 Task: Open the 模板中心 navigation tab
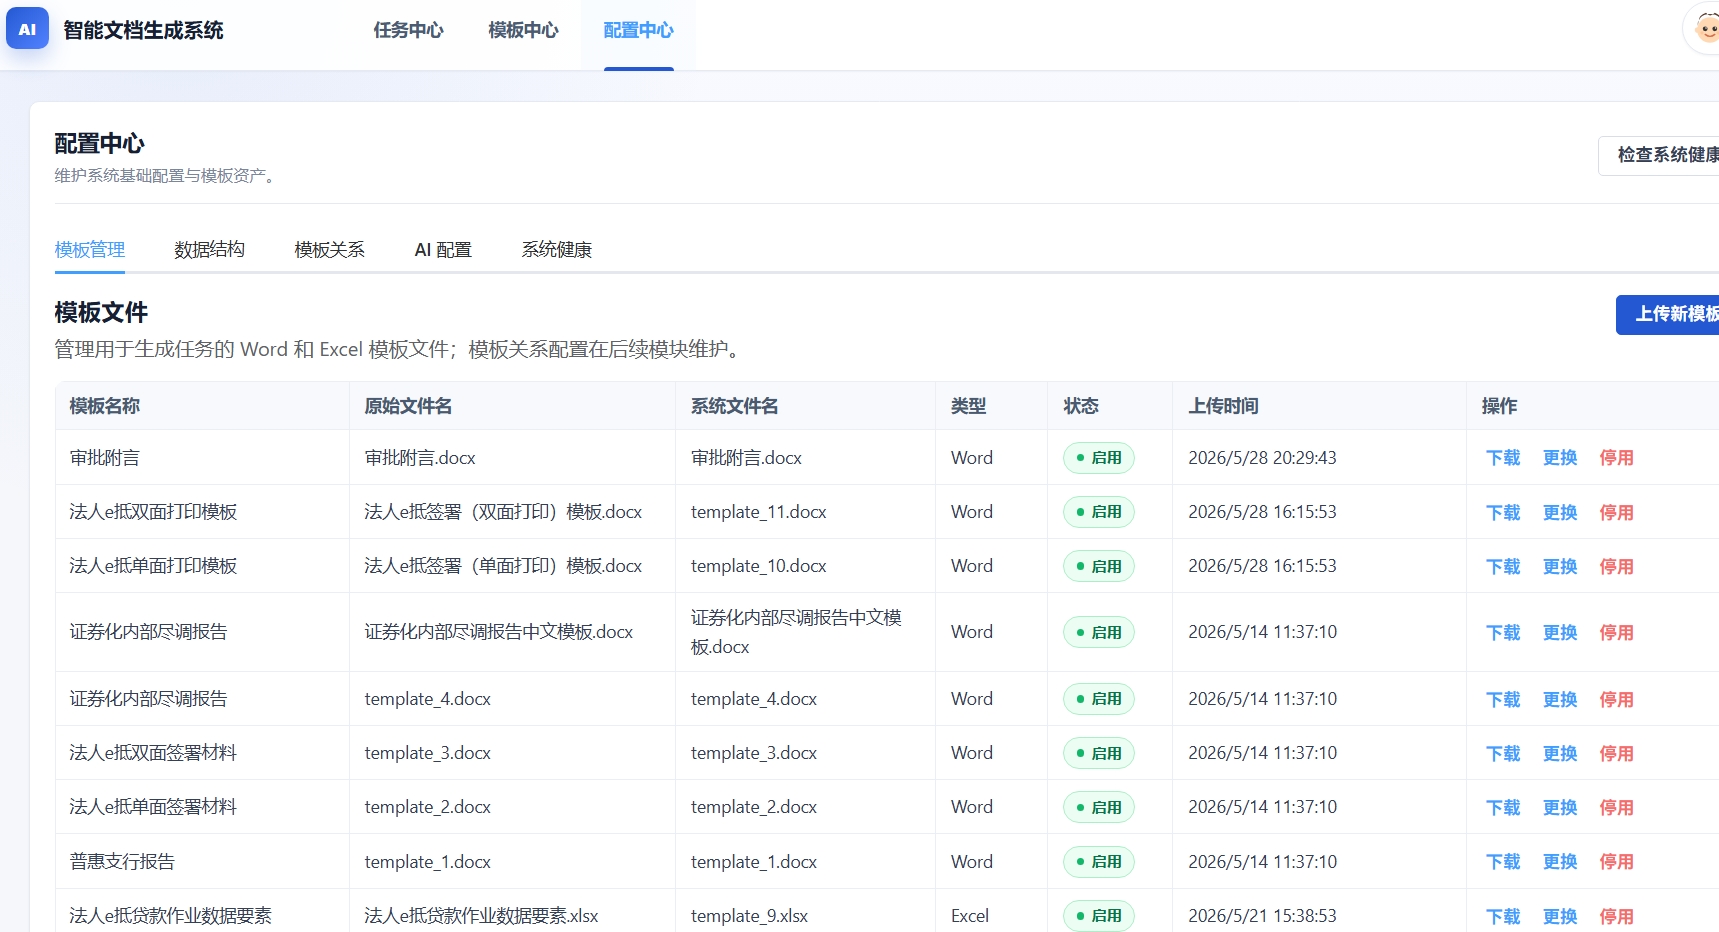tap(523, 30)
